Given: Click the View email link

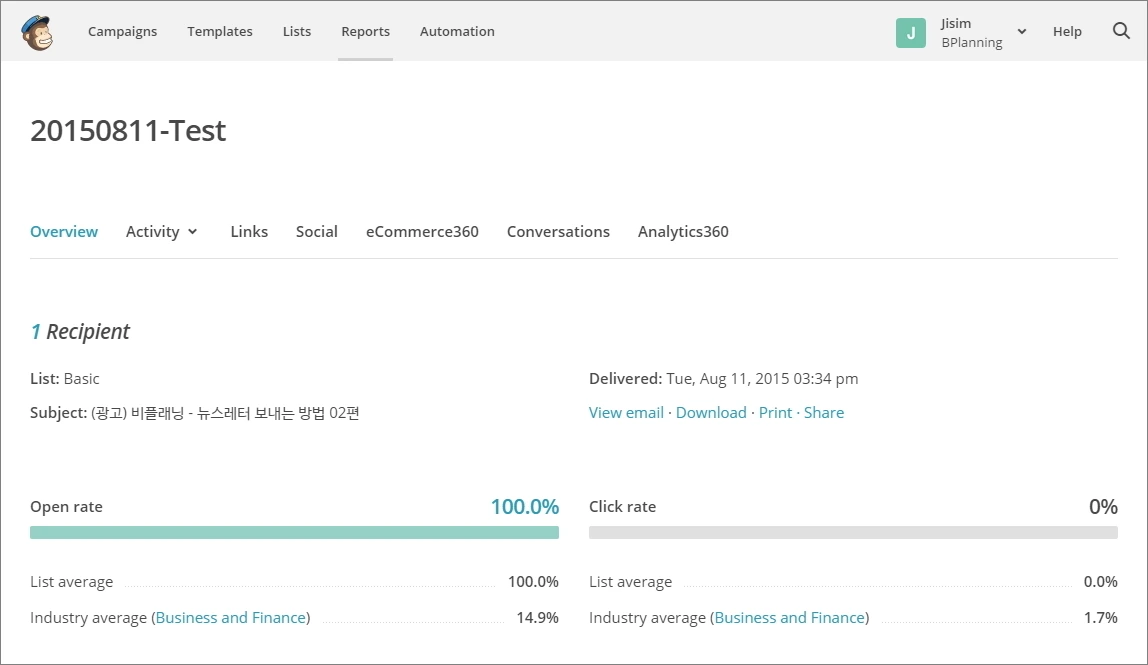Looking at the screenshot, I should (626, 413).
